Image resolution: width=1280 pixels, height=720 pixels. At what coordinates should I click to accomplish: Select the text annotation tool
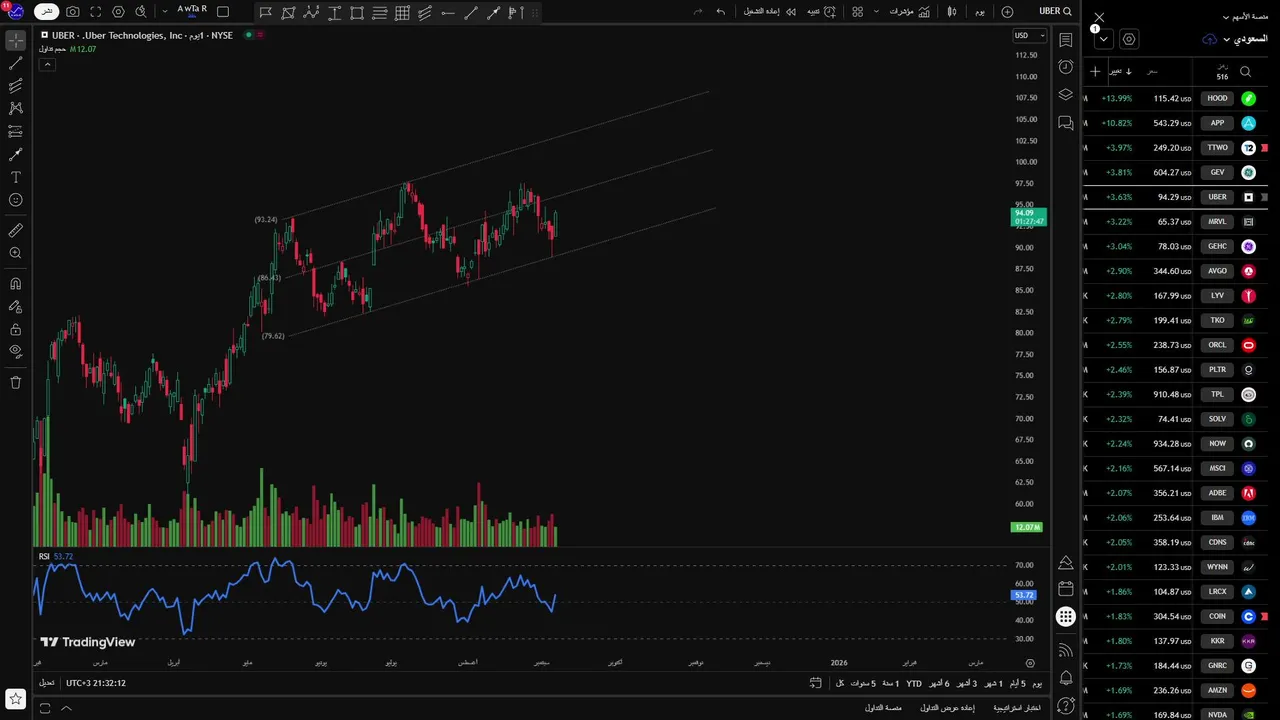[x=16, y=177]
